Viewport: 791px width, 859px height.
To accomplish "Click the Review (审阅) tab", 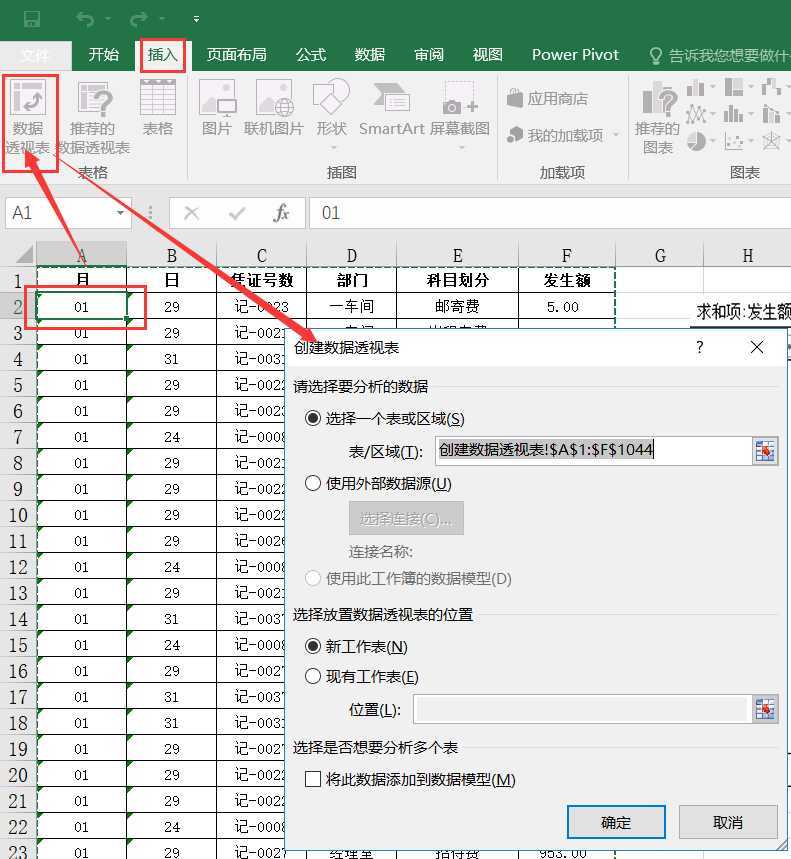I will (x=429, y=55).
